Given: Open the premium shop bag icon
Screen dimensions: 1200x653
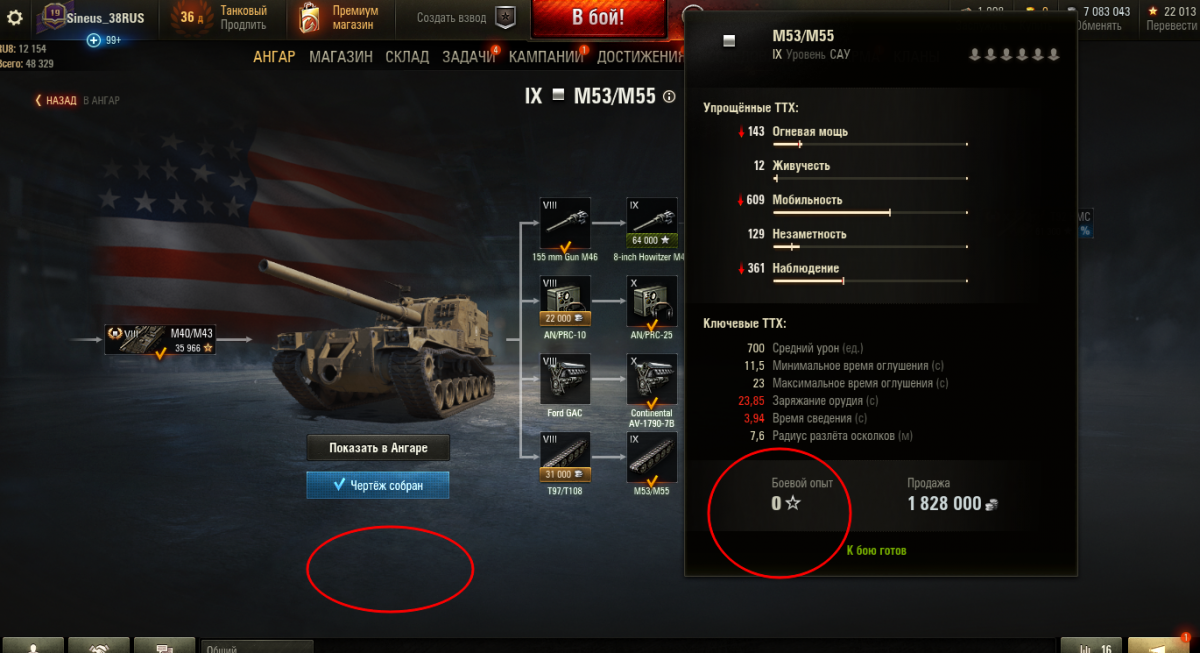Looking at the screenshot, I should coord(310,18).
